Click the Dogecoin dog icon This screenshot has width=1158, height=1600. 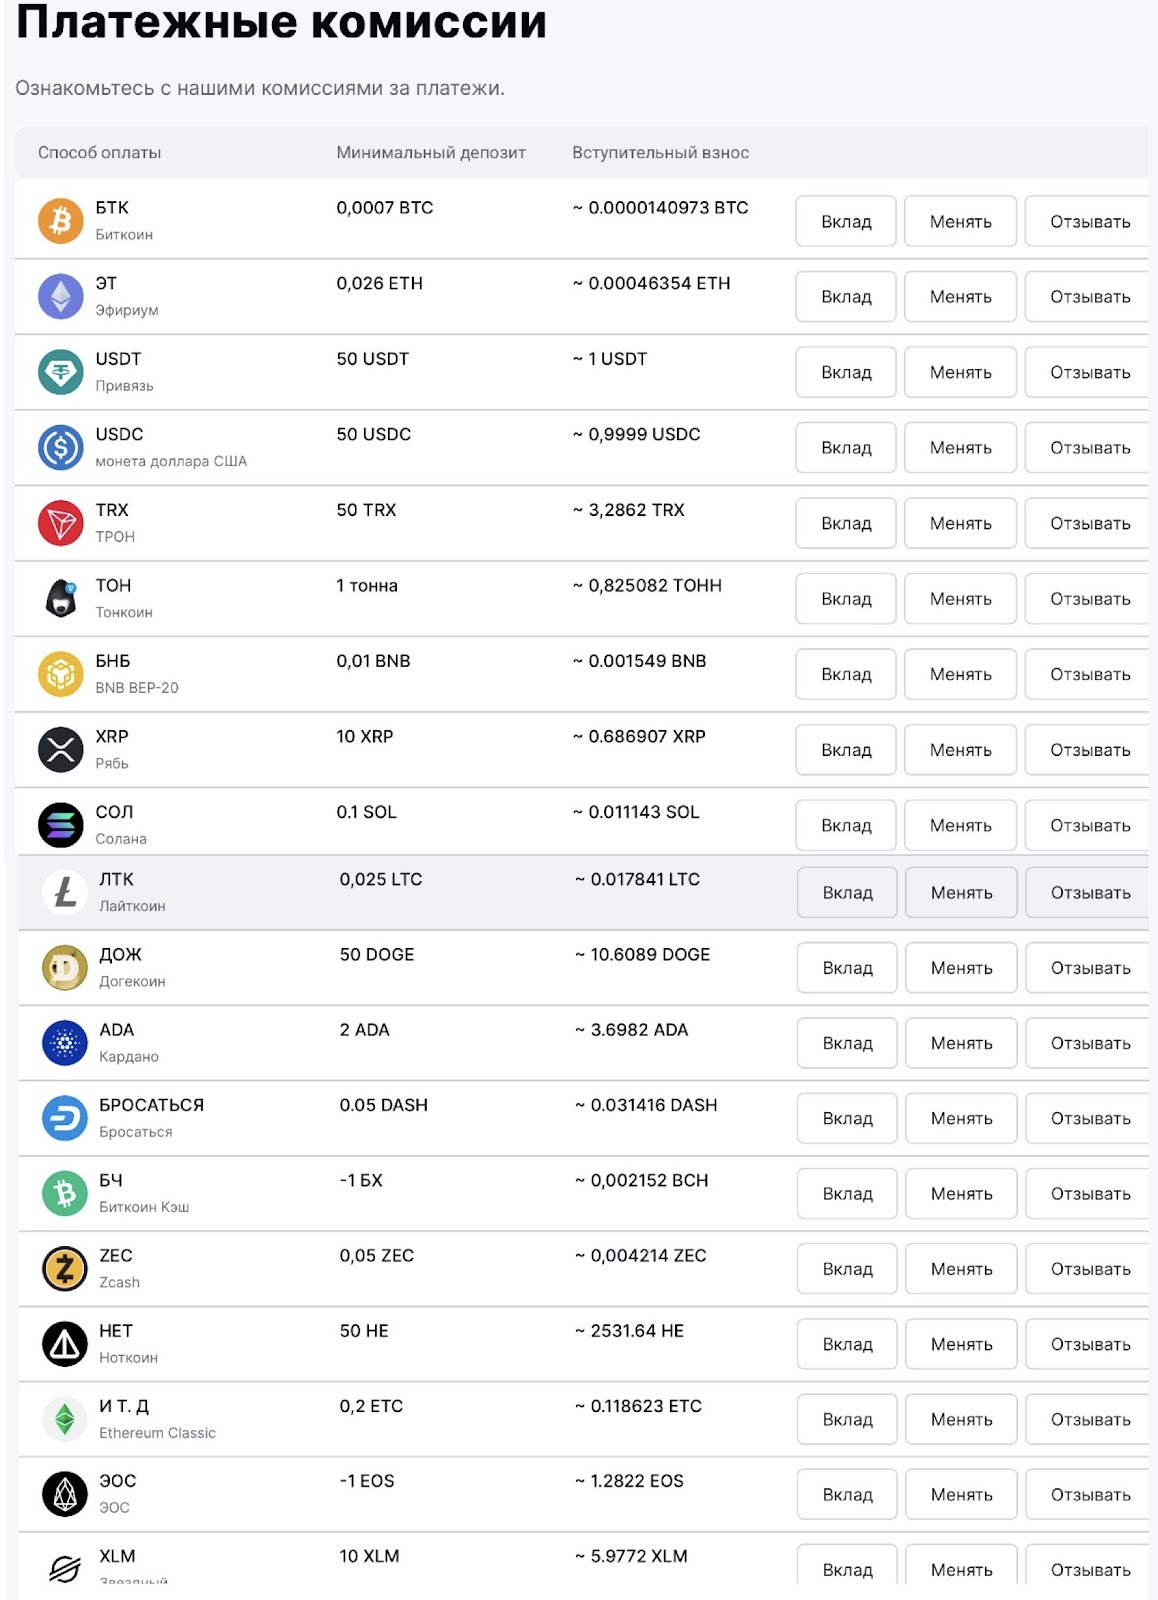click(x=65, y=967)
